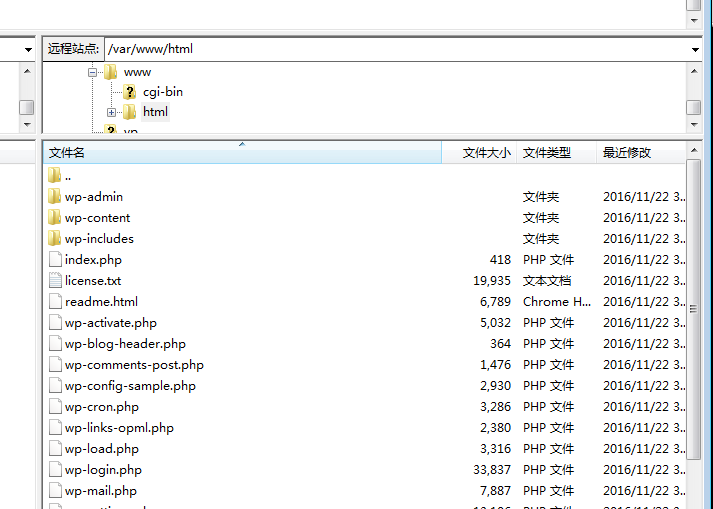This screenshot has width=713, height=509.
Task: Click the 文本文档 file type cell
Action: click(547, 281)
